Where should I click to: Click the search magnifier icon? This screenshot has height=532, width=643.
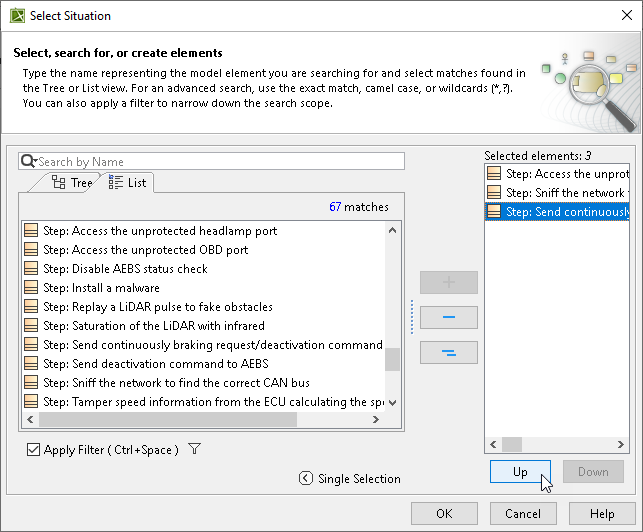click(x=27, y=161)
